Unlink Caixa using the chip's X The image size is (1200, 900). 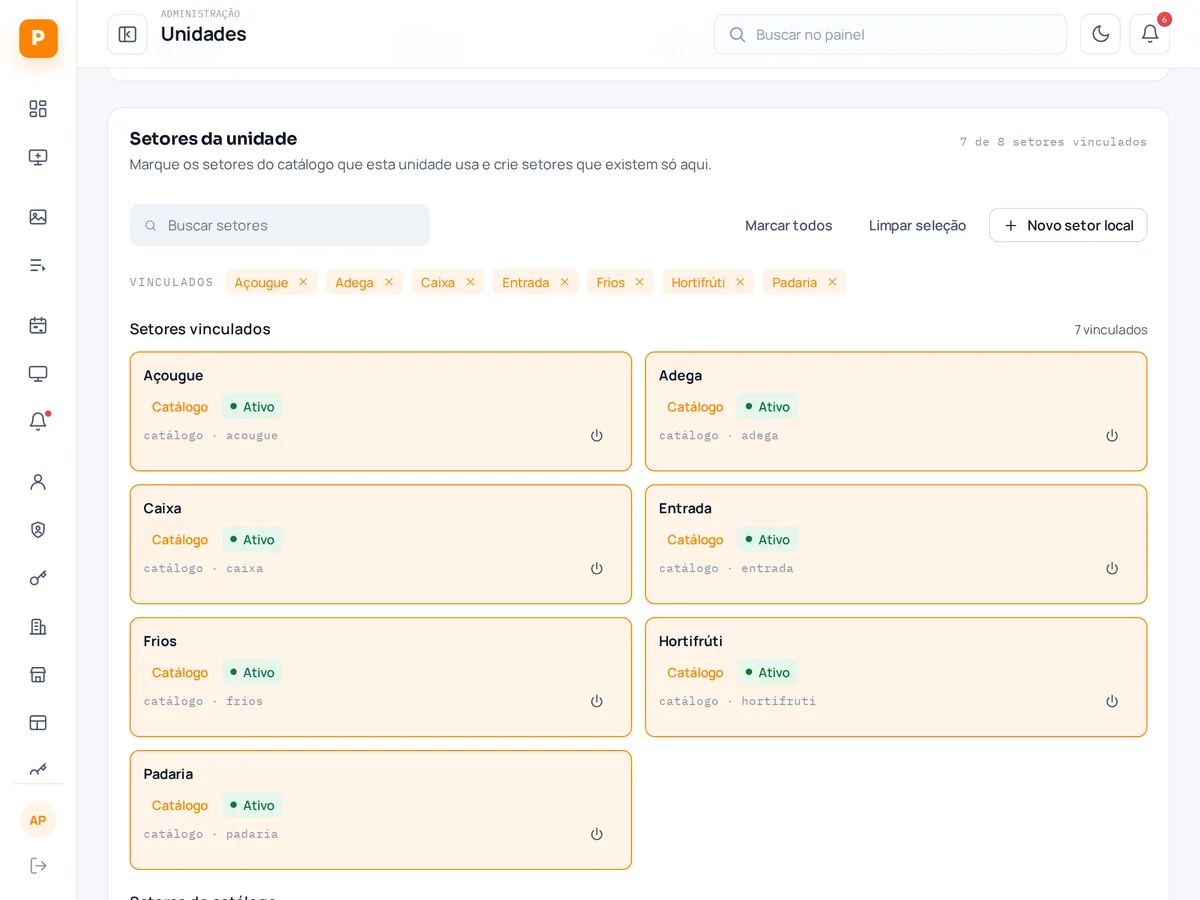470,282
